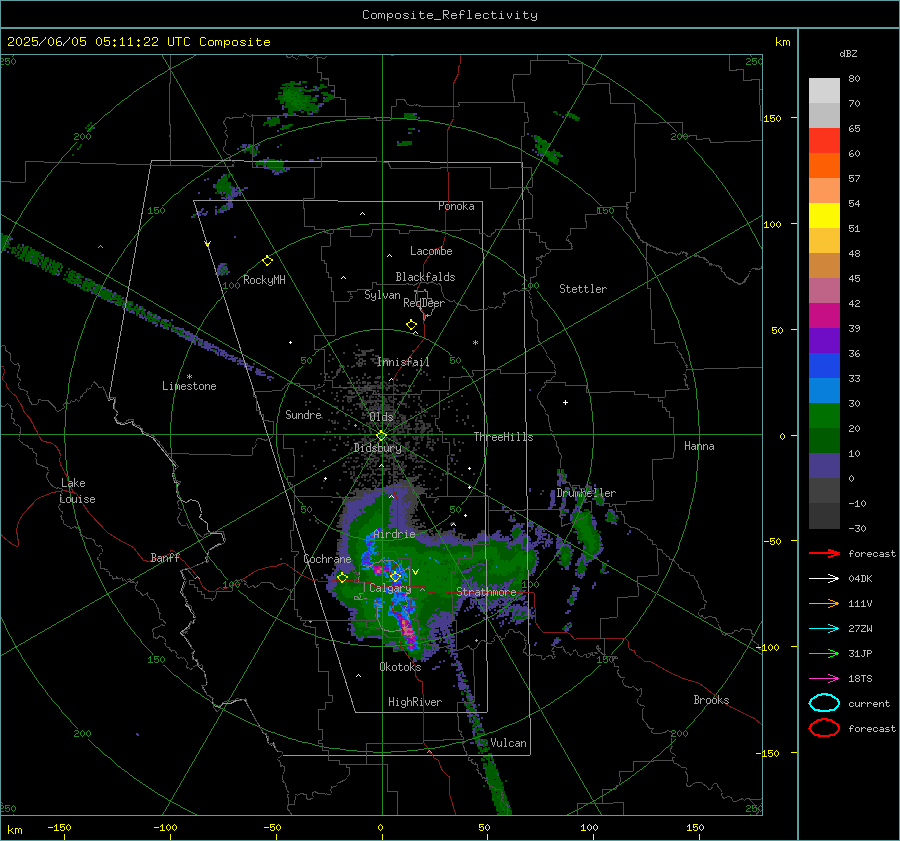Click the Sundre city label

coord(304,414)
